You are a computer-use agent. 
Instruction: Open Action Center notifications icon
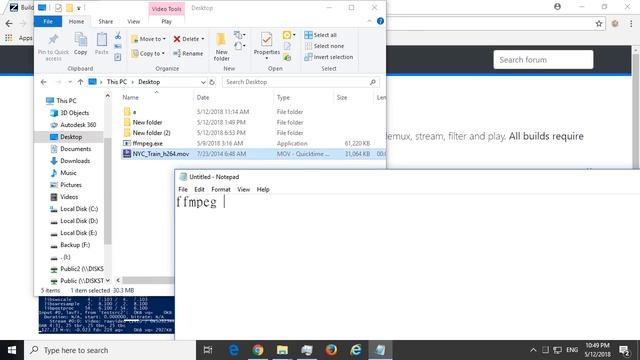pos(624,350)
